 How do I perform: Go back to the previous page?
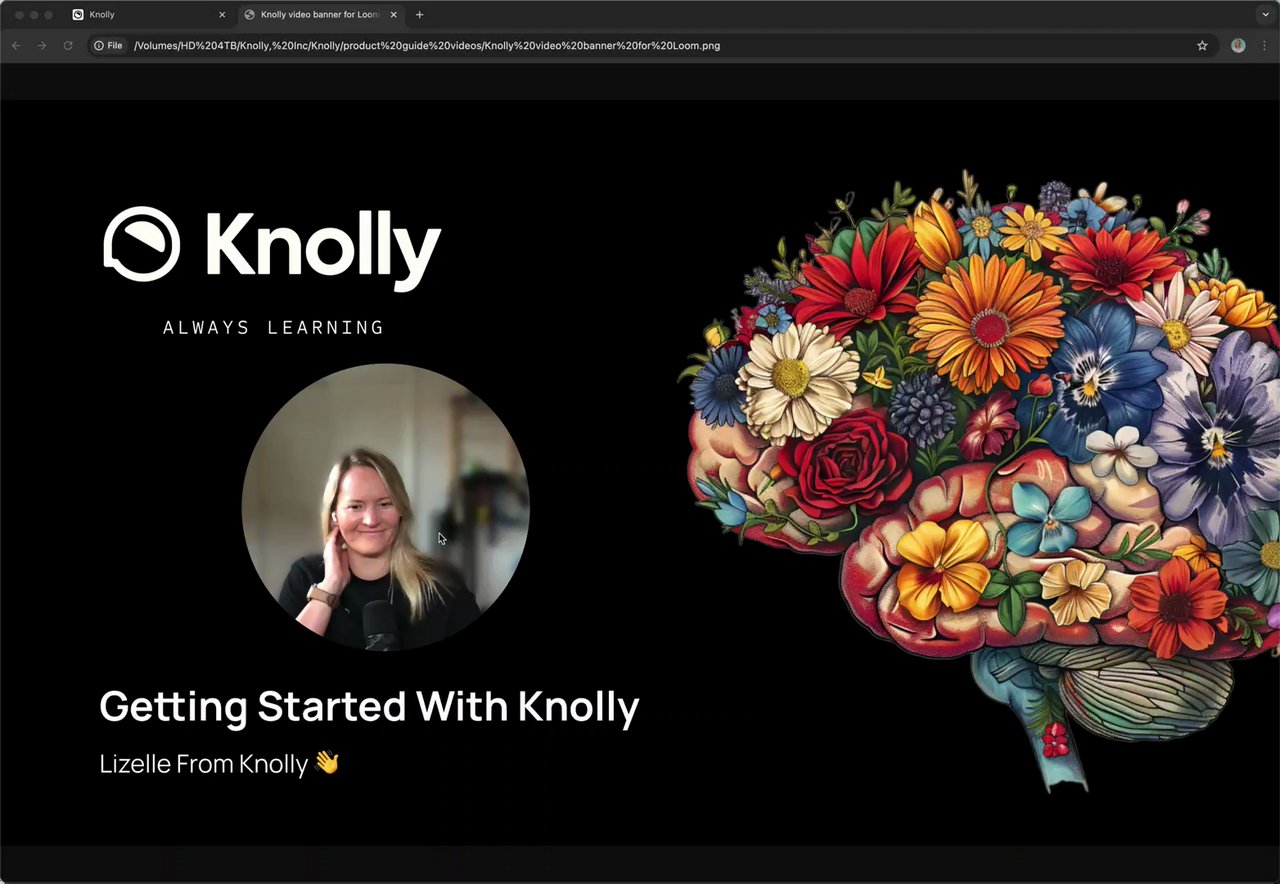click(x=16, y=45)
